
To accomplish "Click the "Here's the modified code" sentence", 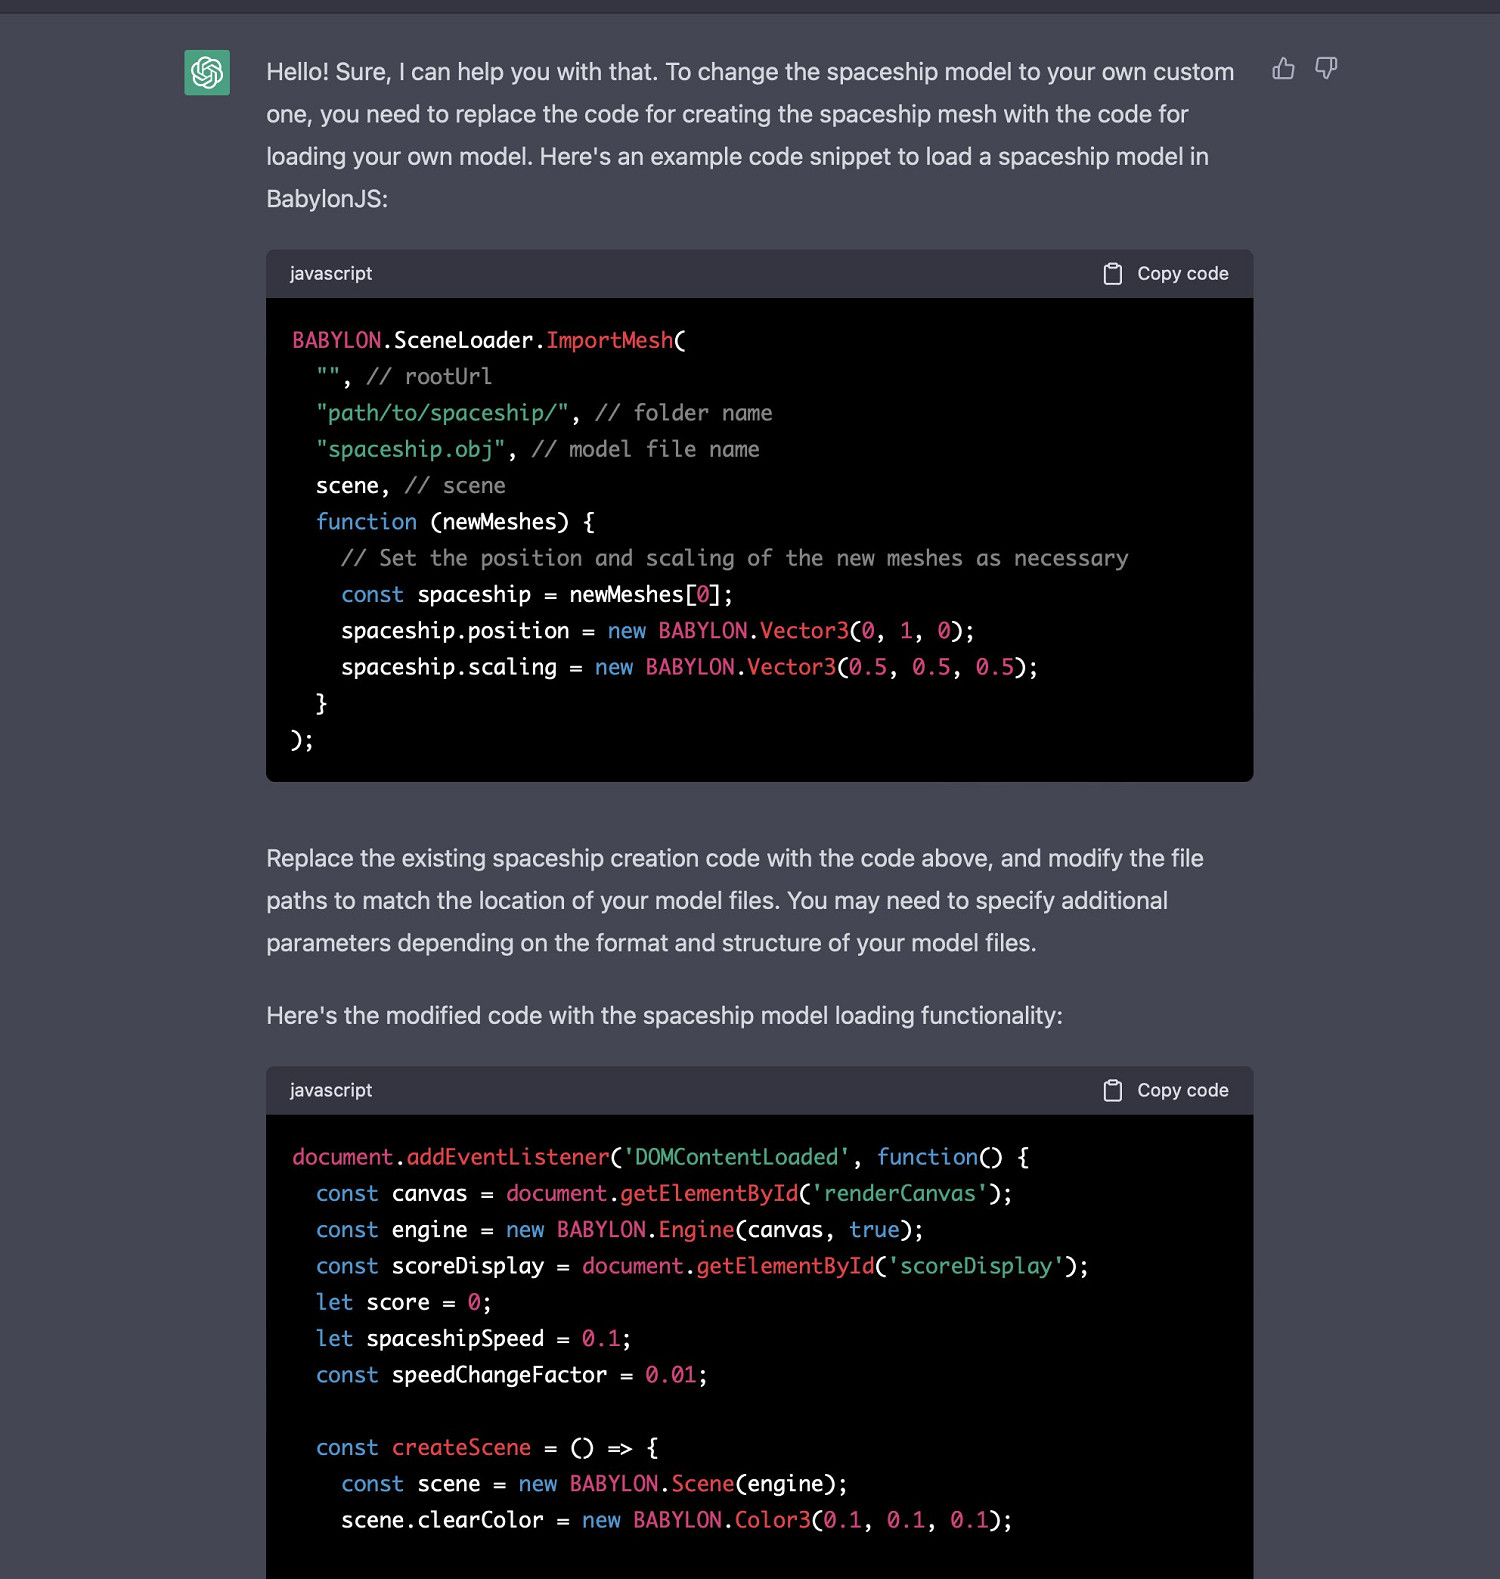I will pyautogui.click(x=664, y=1016).
